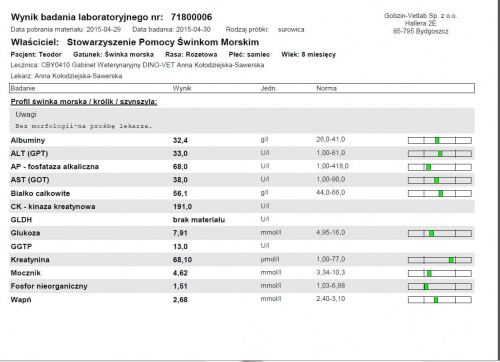Click the GLDH brak materiału result

point(199,220)
